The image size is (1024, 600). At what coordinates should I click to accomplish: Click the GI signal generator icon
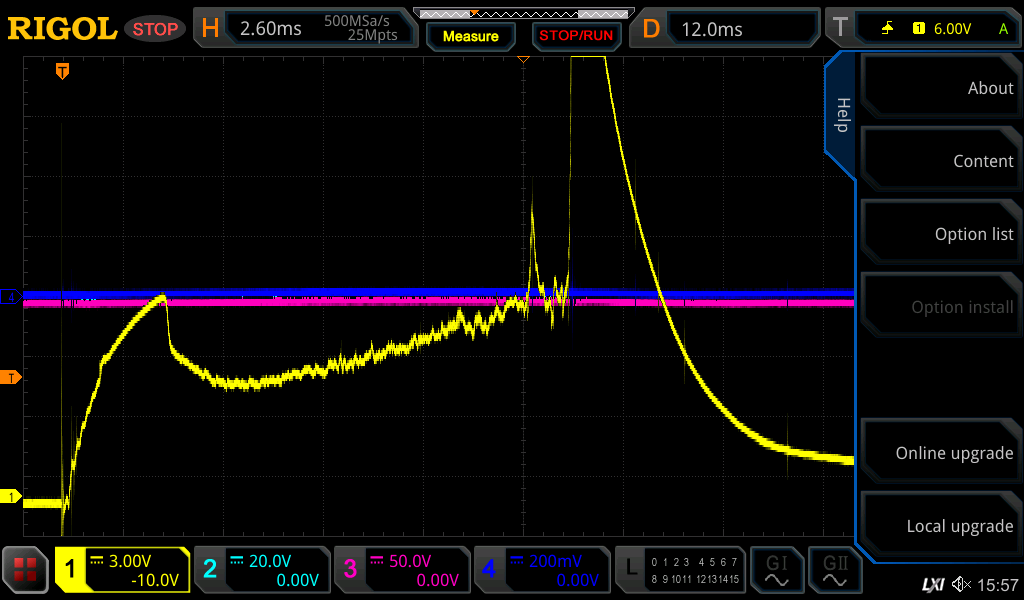pos(777,570)
